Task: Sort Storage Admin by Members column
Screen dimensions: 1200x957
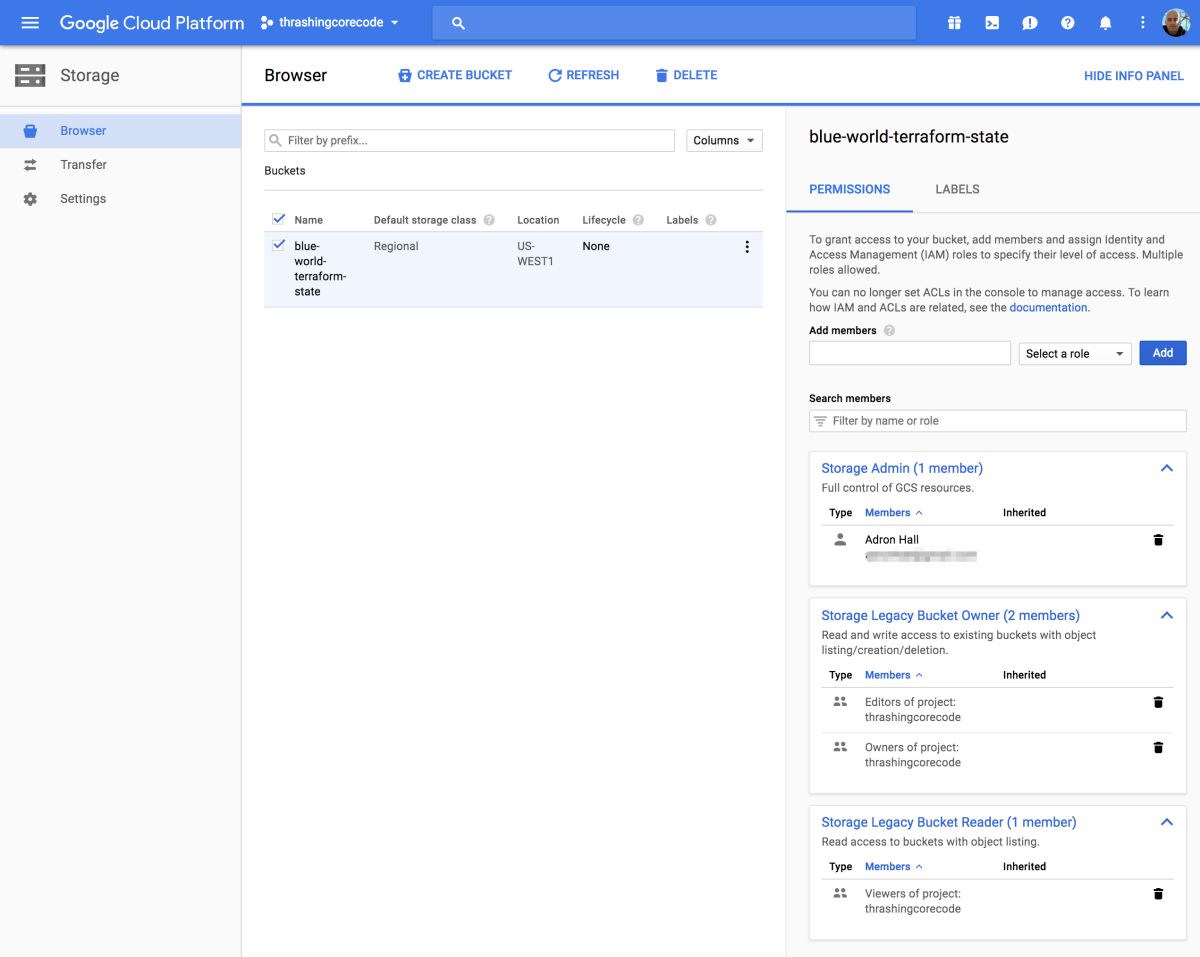Action: [x=893, y=513]
